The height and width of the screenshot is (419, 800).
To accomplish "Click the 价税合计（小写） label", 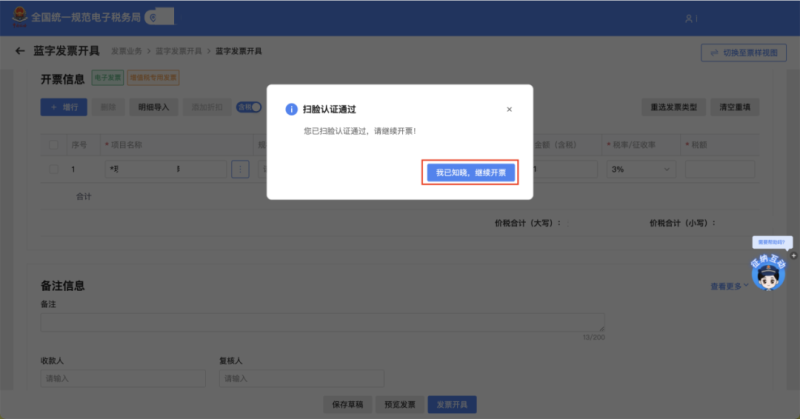I will (682, 223).
